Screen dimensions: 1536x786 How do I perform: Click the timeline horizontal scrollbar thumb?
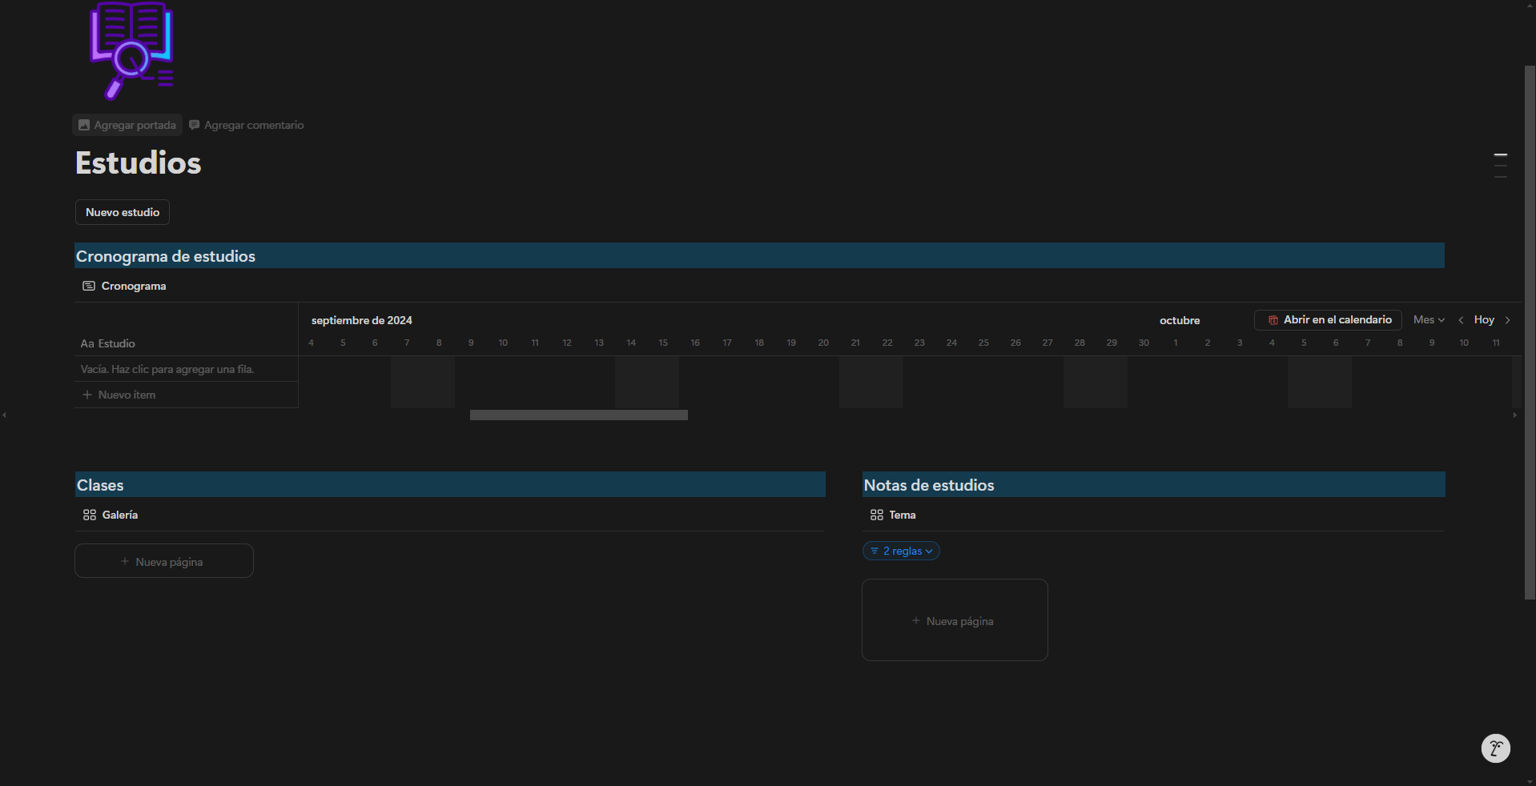point(579,415)
